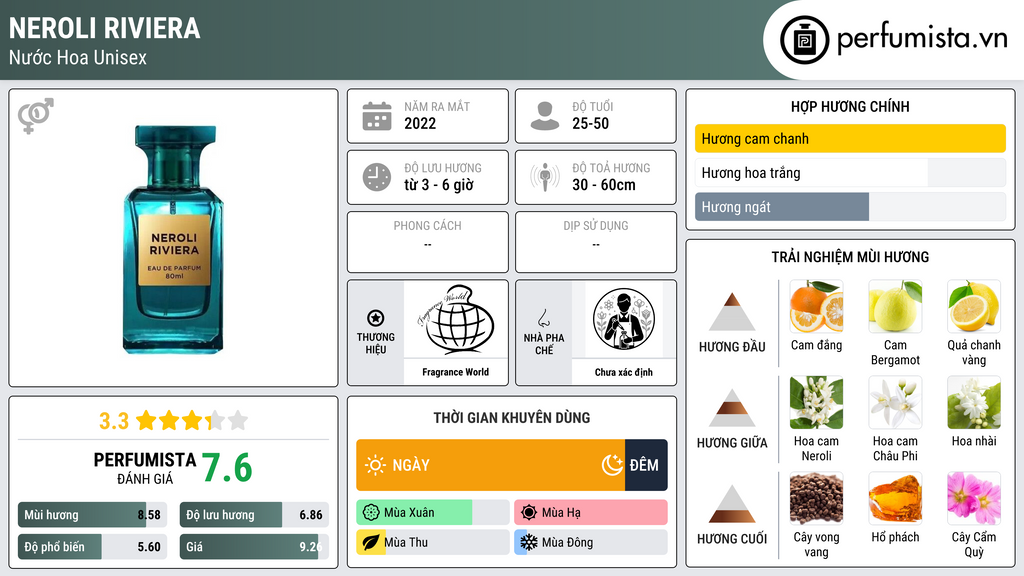Click the Fragrance World globe logo

coord(455,320)
